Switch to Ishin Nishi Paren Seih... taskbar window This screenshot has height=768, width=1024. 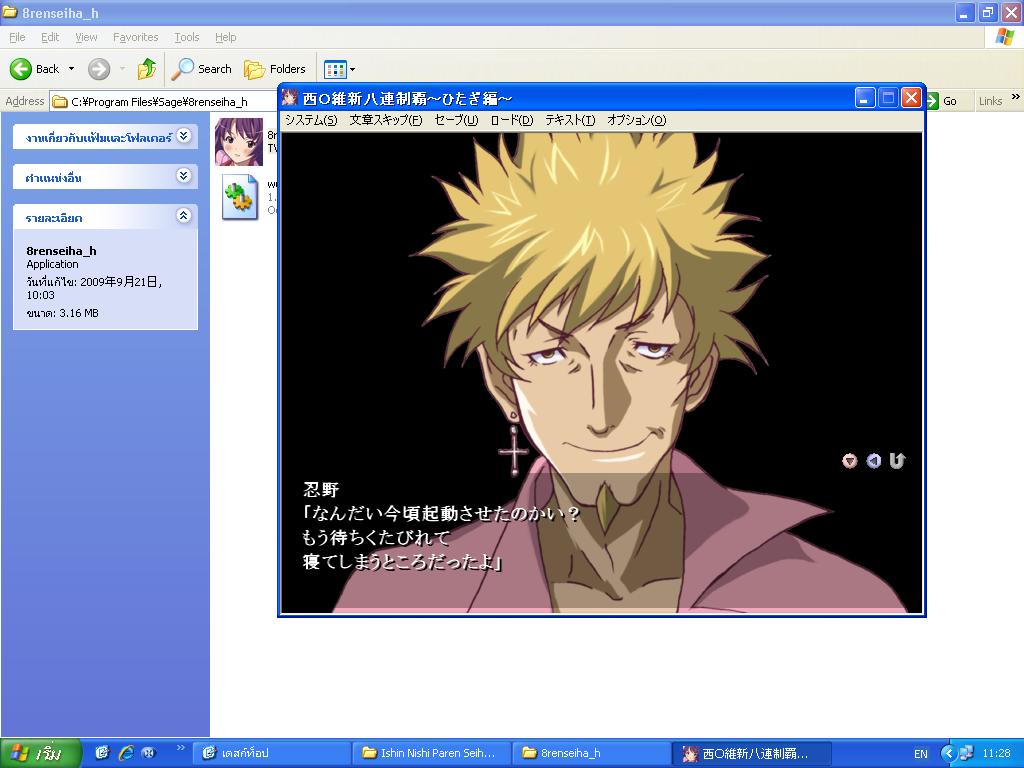[x=432, y=753]
